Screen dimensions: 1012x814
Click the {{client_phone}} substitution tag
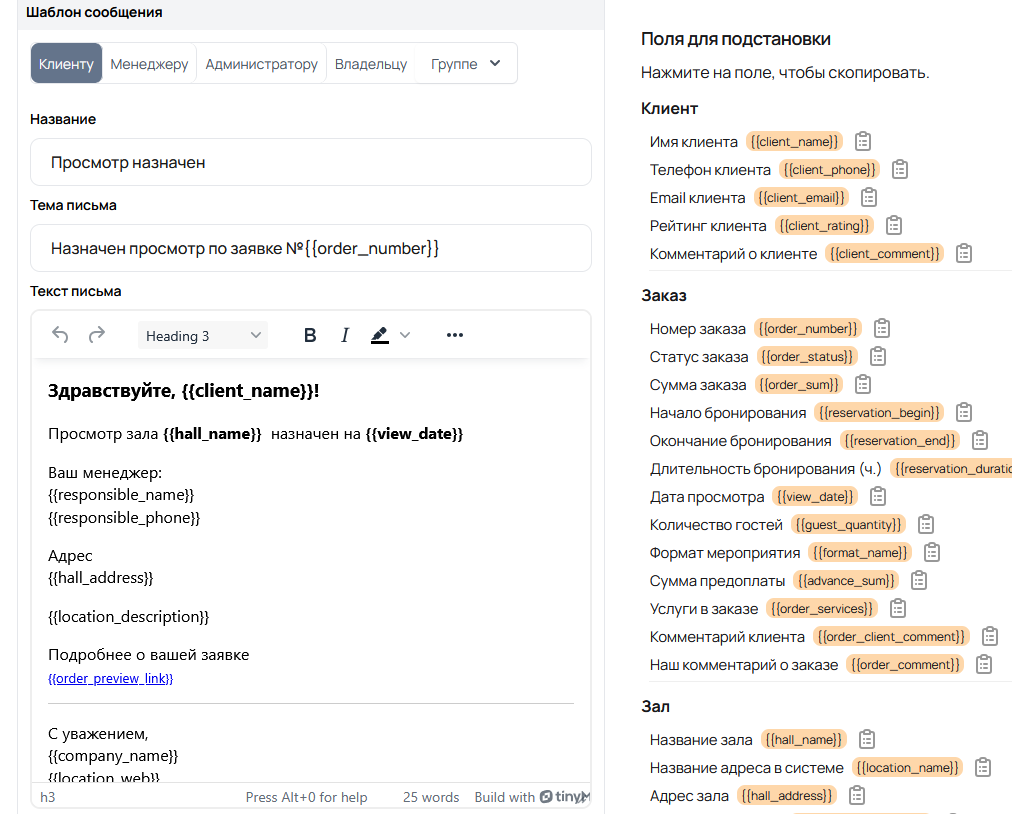tap(829, 170)
